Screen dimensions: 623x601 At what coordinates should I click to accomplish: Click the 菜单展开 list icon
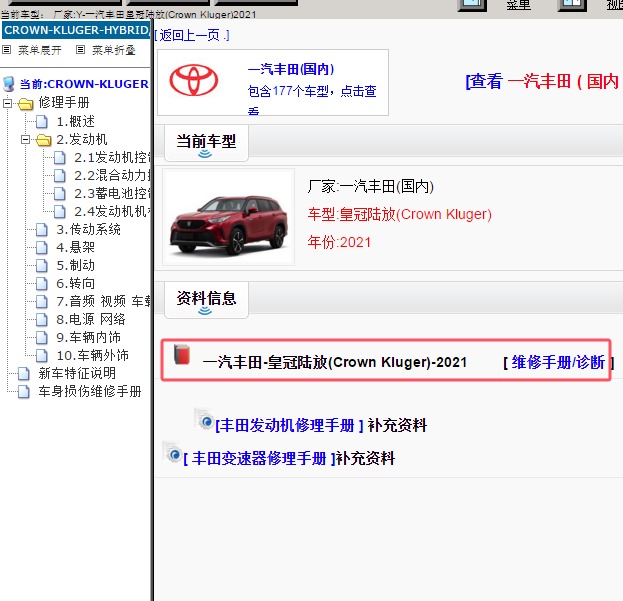pyautogui.click(x=6, y=50)
